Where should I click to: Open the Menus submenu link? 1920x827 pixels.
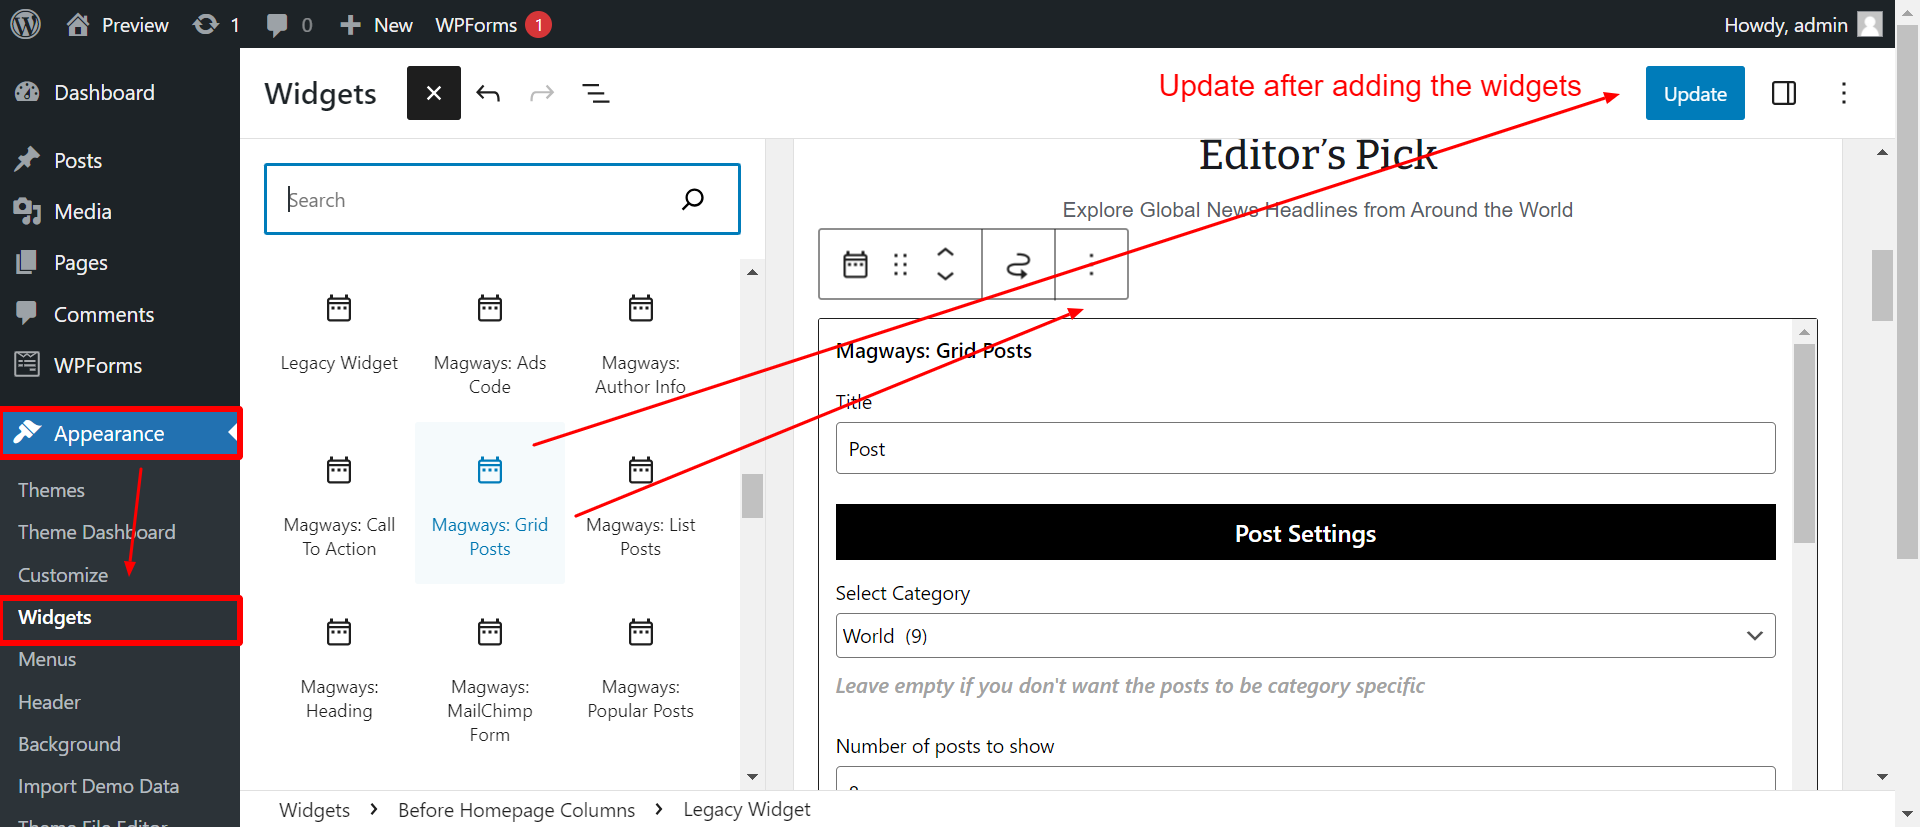pyautogui.click(x=47, y=659)
